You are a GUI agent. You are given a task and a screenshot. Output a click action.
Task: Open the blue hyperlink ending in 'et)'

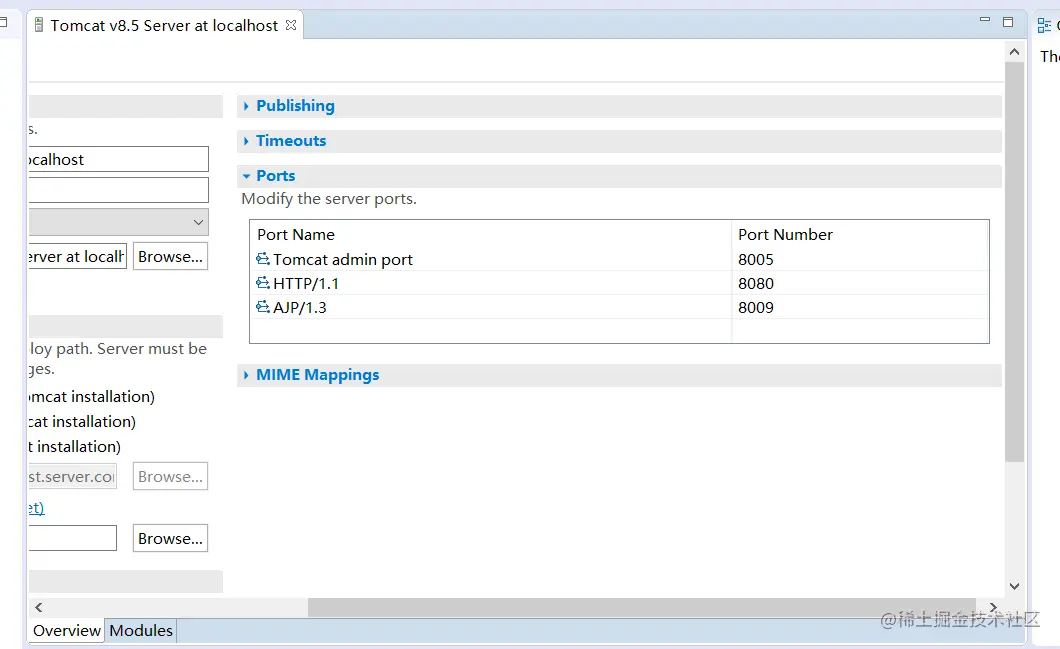[x=37, y=508]
